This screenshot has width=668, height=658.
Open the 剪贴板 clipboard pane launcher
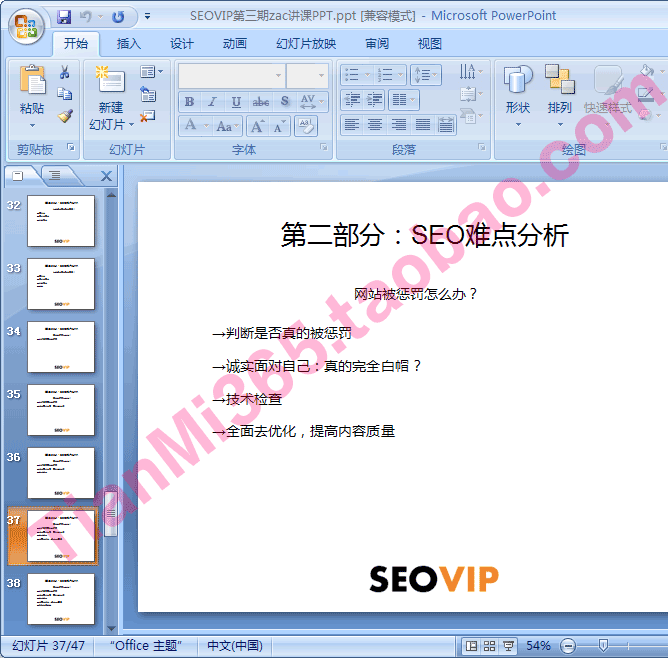click(71, 147)
